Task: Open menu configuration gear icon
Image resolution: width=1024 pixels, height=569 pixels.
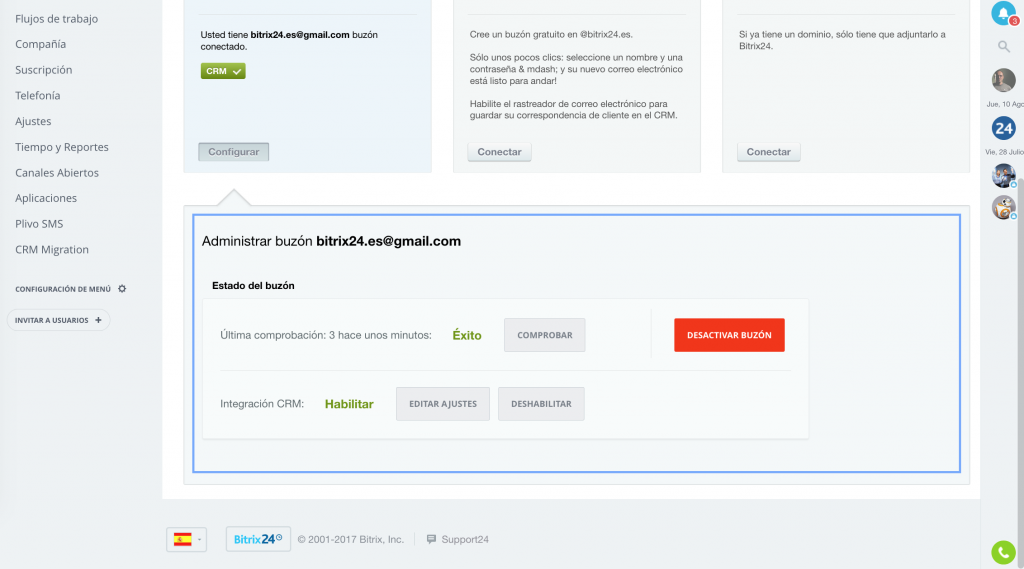Action: pyautogui.click(x=122, y=289)
